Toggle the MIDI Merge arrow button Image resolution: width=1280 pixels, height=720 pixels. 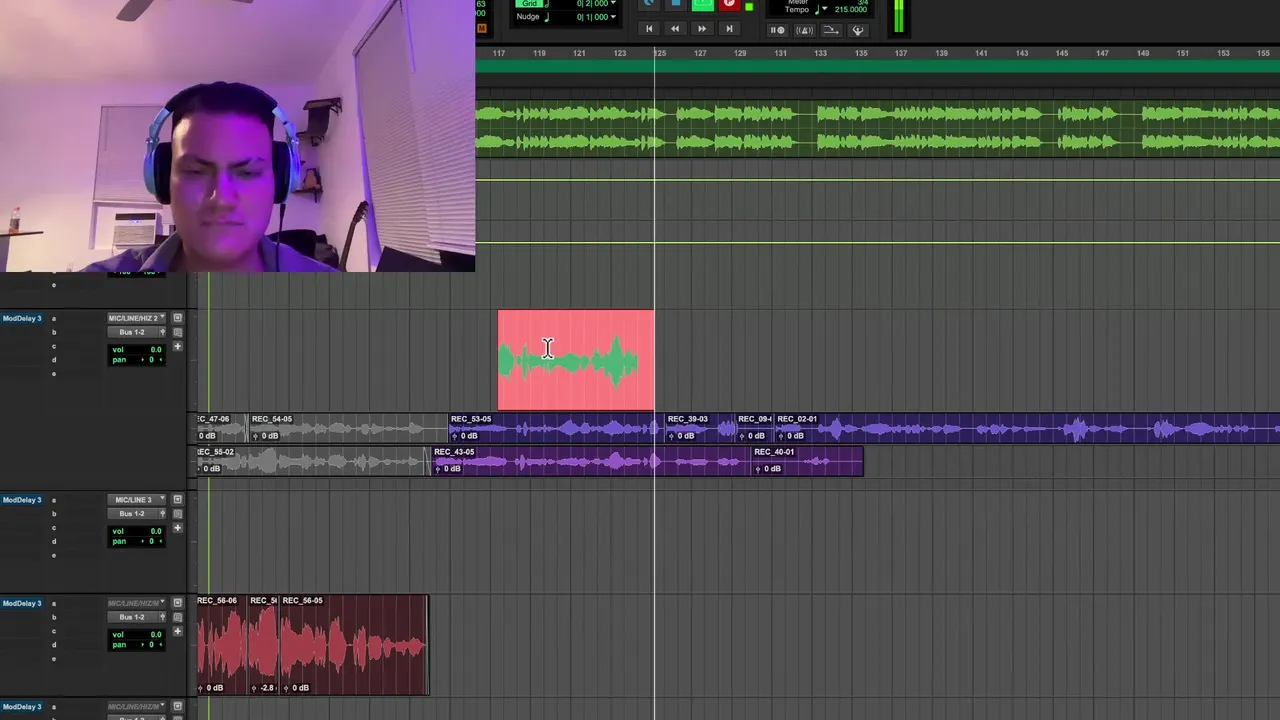tap(830, 30)
